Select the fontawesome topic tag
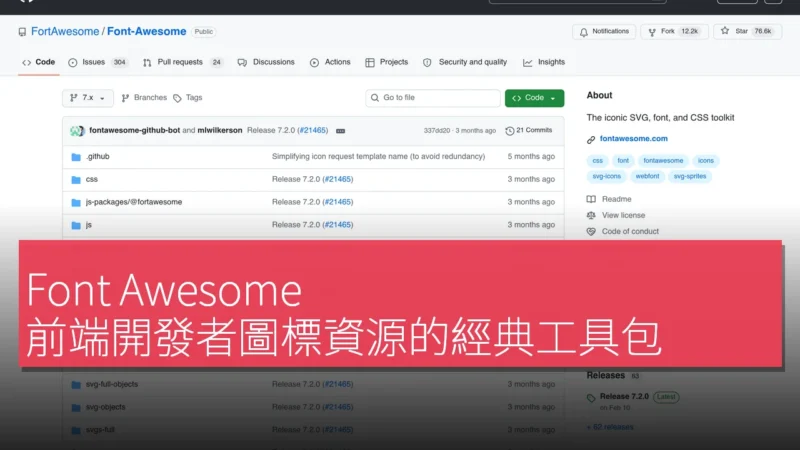The width and height of the screenshot is (800, 450). point(663,161)
